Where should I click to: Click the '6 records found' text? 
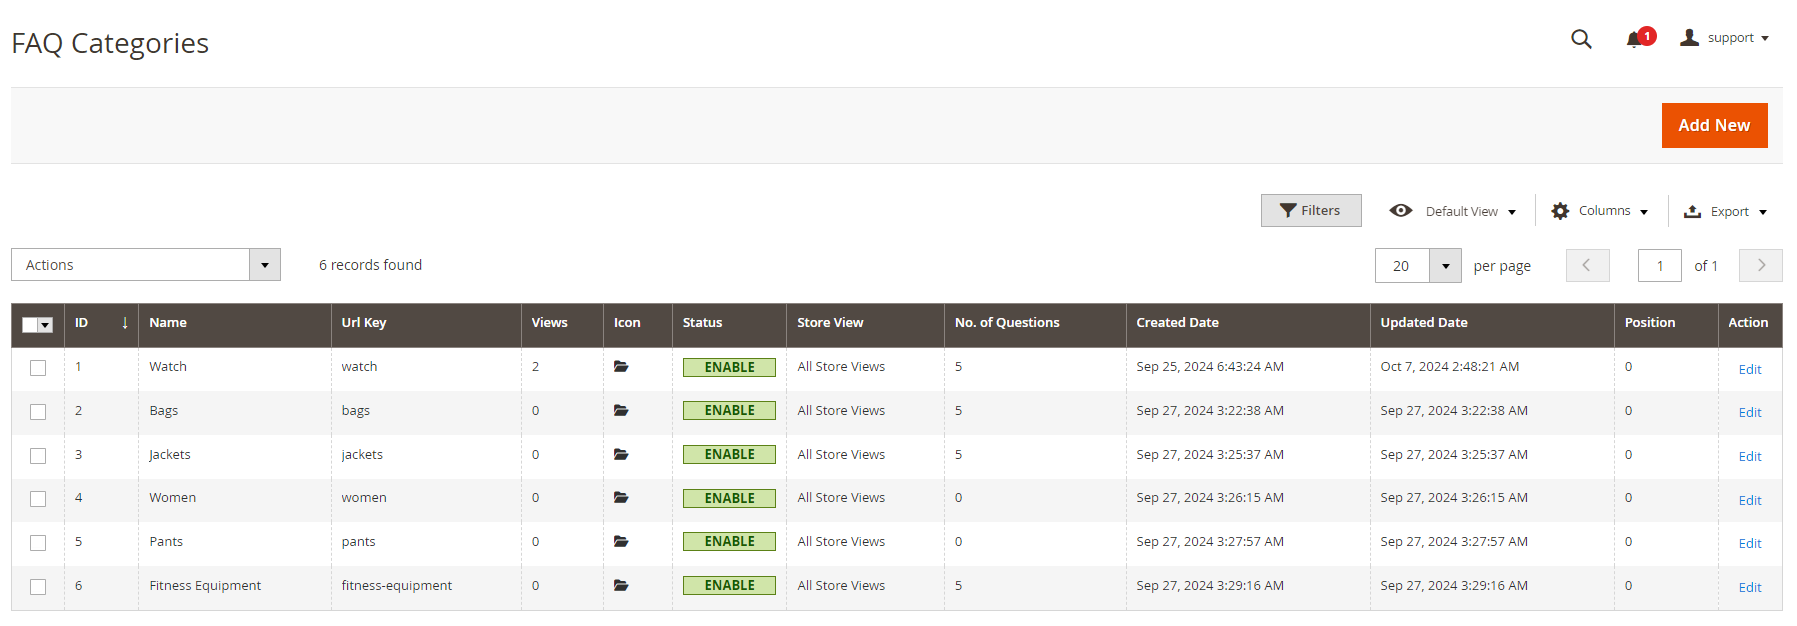click(370, 265)
